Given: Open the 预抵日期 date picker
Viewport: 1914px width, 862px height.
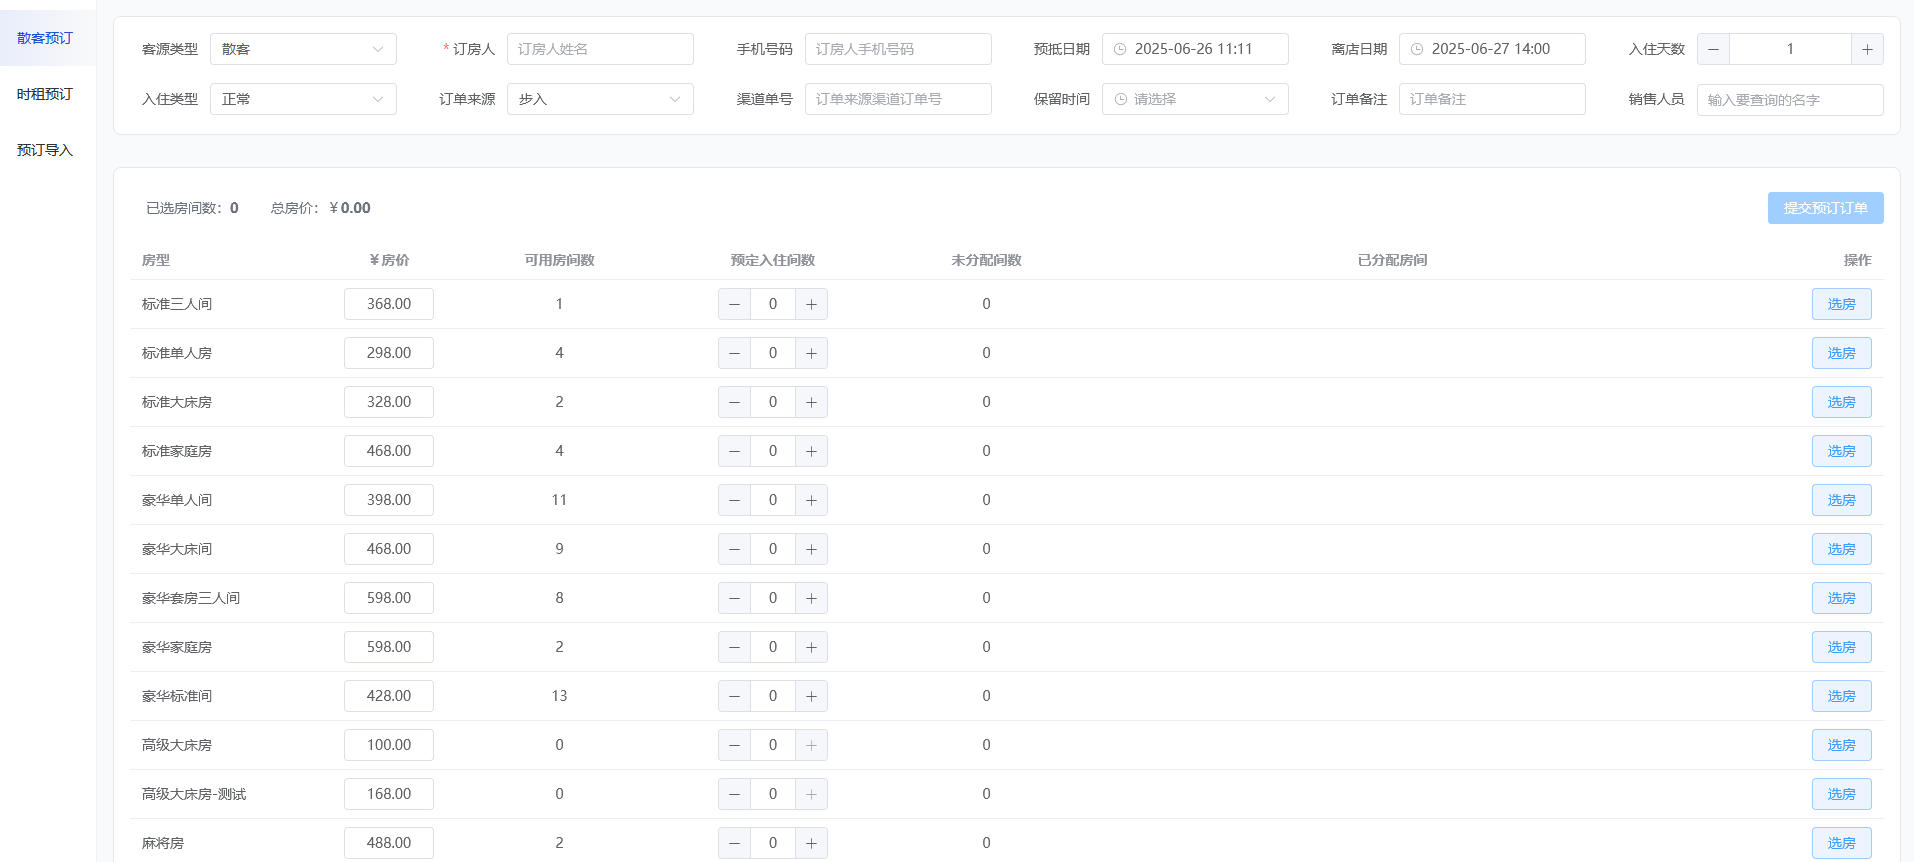Looking at the screenshot, I should (1195, 49).
